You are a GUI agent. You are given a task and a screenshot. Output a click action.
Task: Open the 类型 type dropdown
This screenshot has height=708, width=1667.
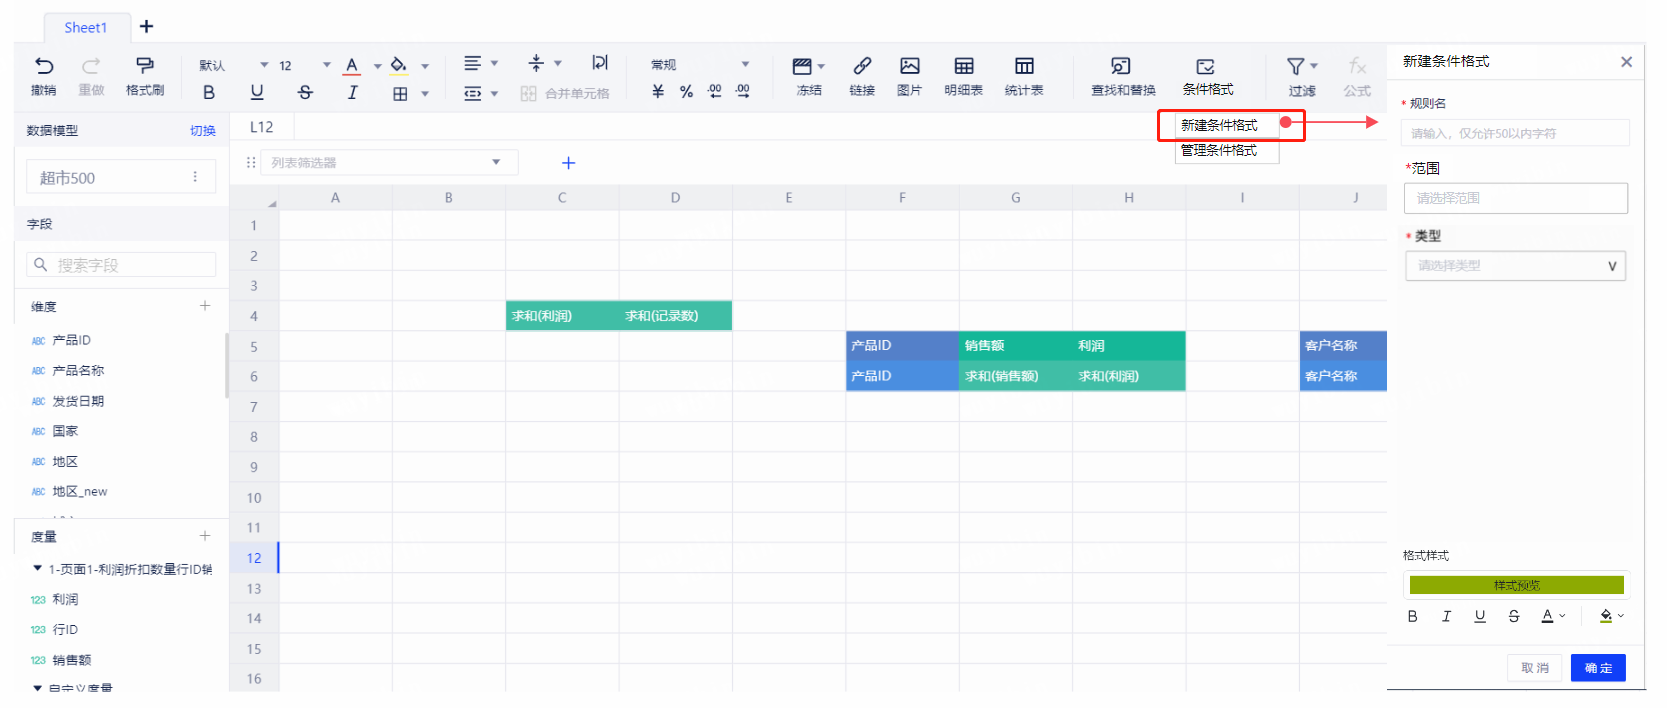(1515, 266)
